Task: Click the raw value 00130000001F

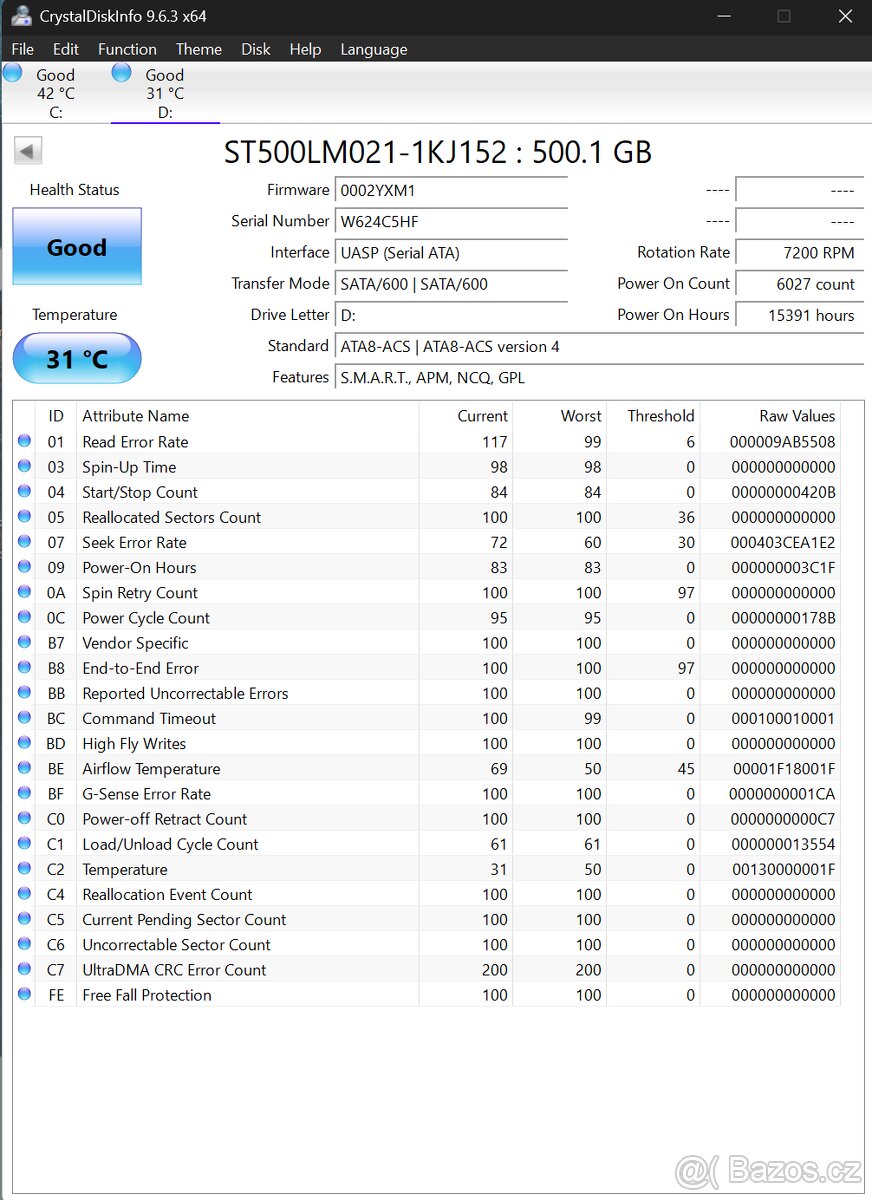Action: (783, 869)
